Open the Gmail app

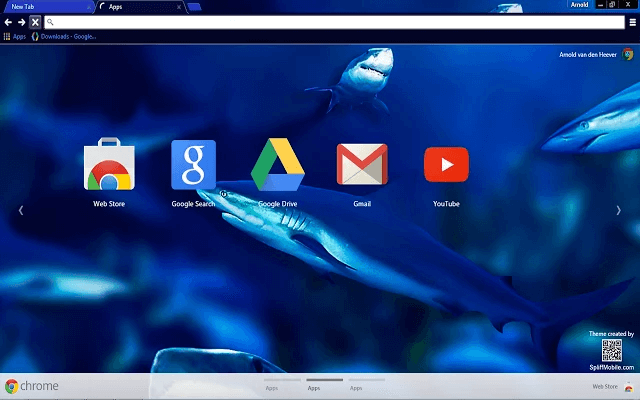[362, 166]
